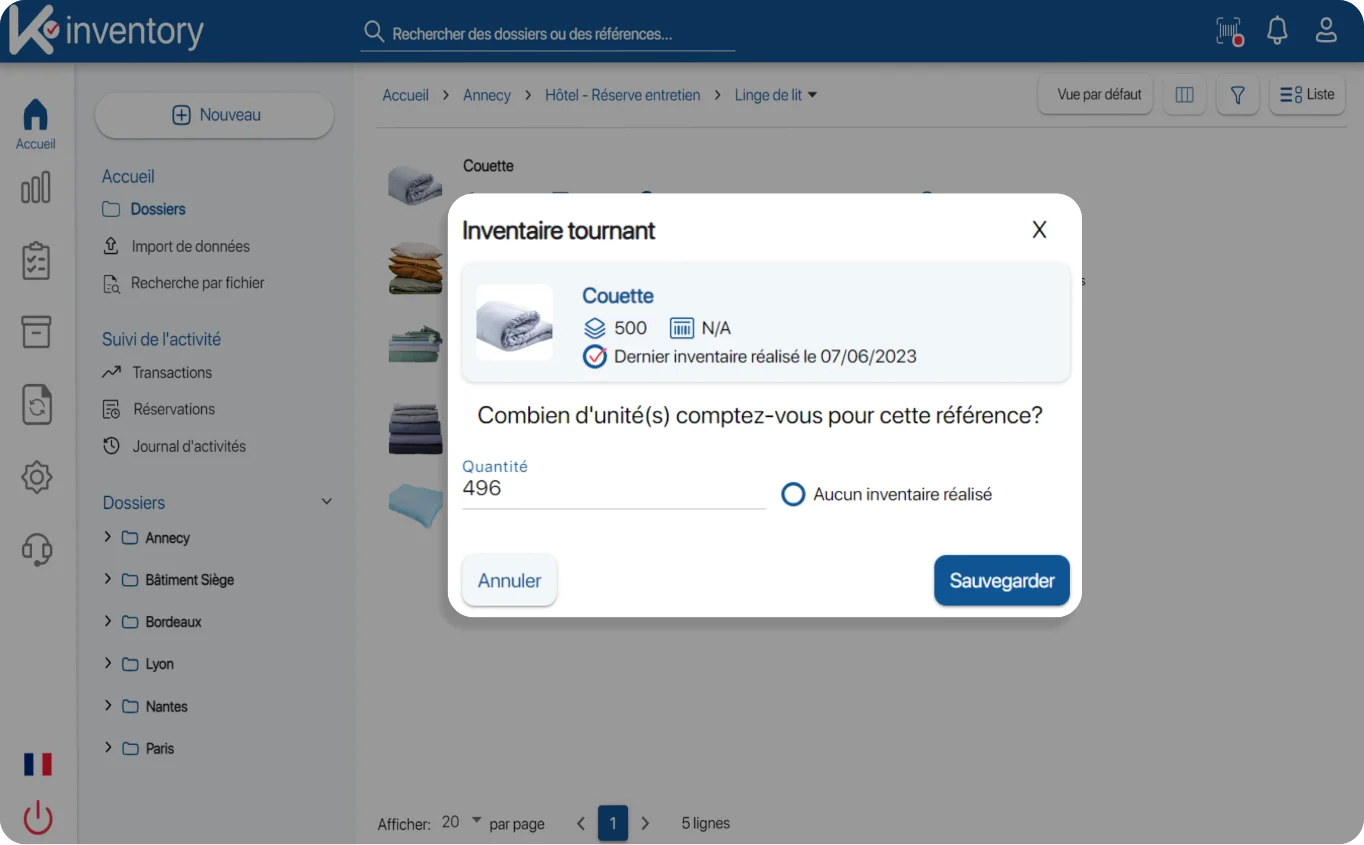Close the Inventaire tournant dialog with X
This screenshot has height=845, width=1364.
pos(1039,230)
